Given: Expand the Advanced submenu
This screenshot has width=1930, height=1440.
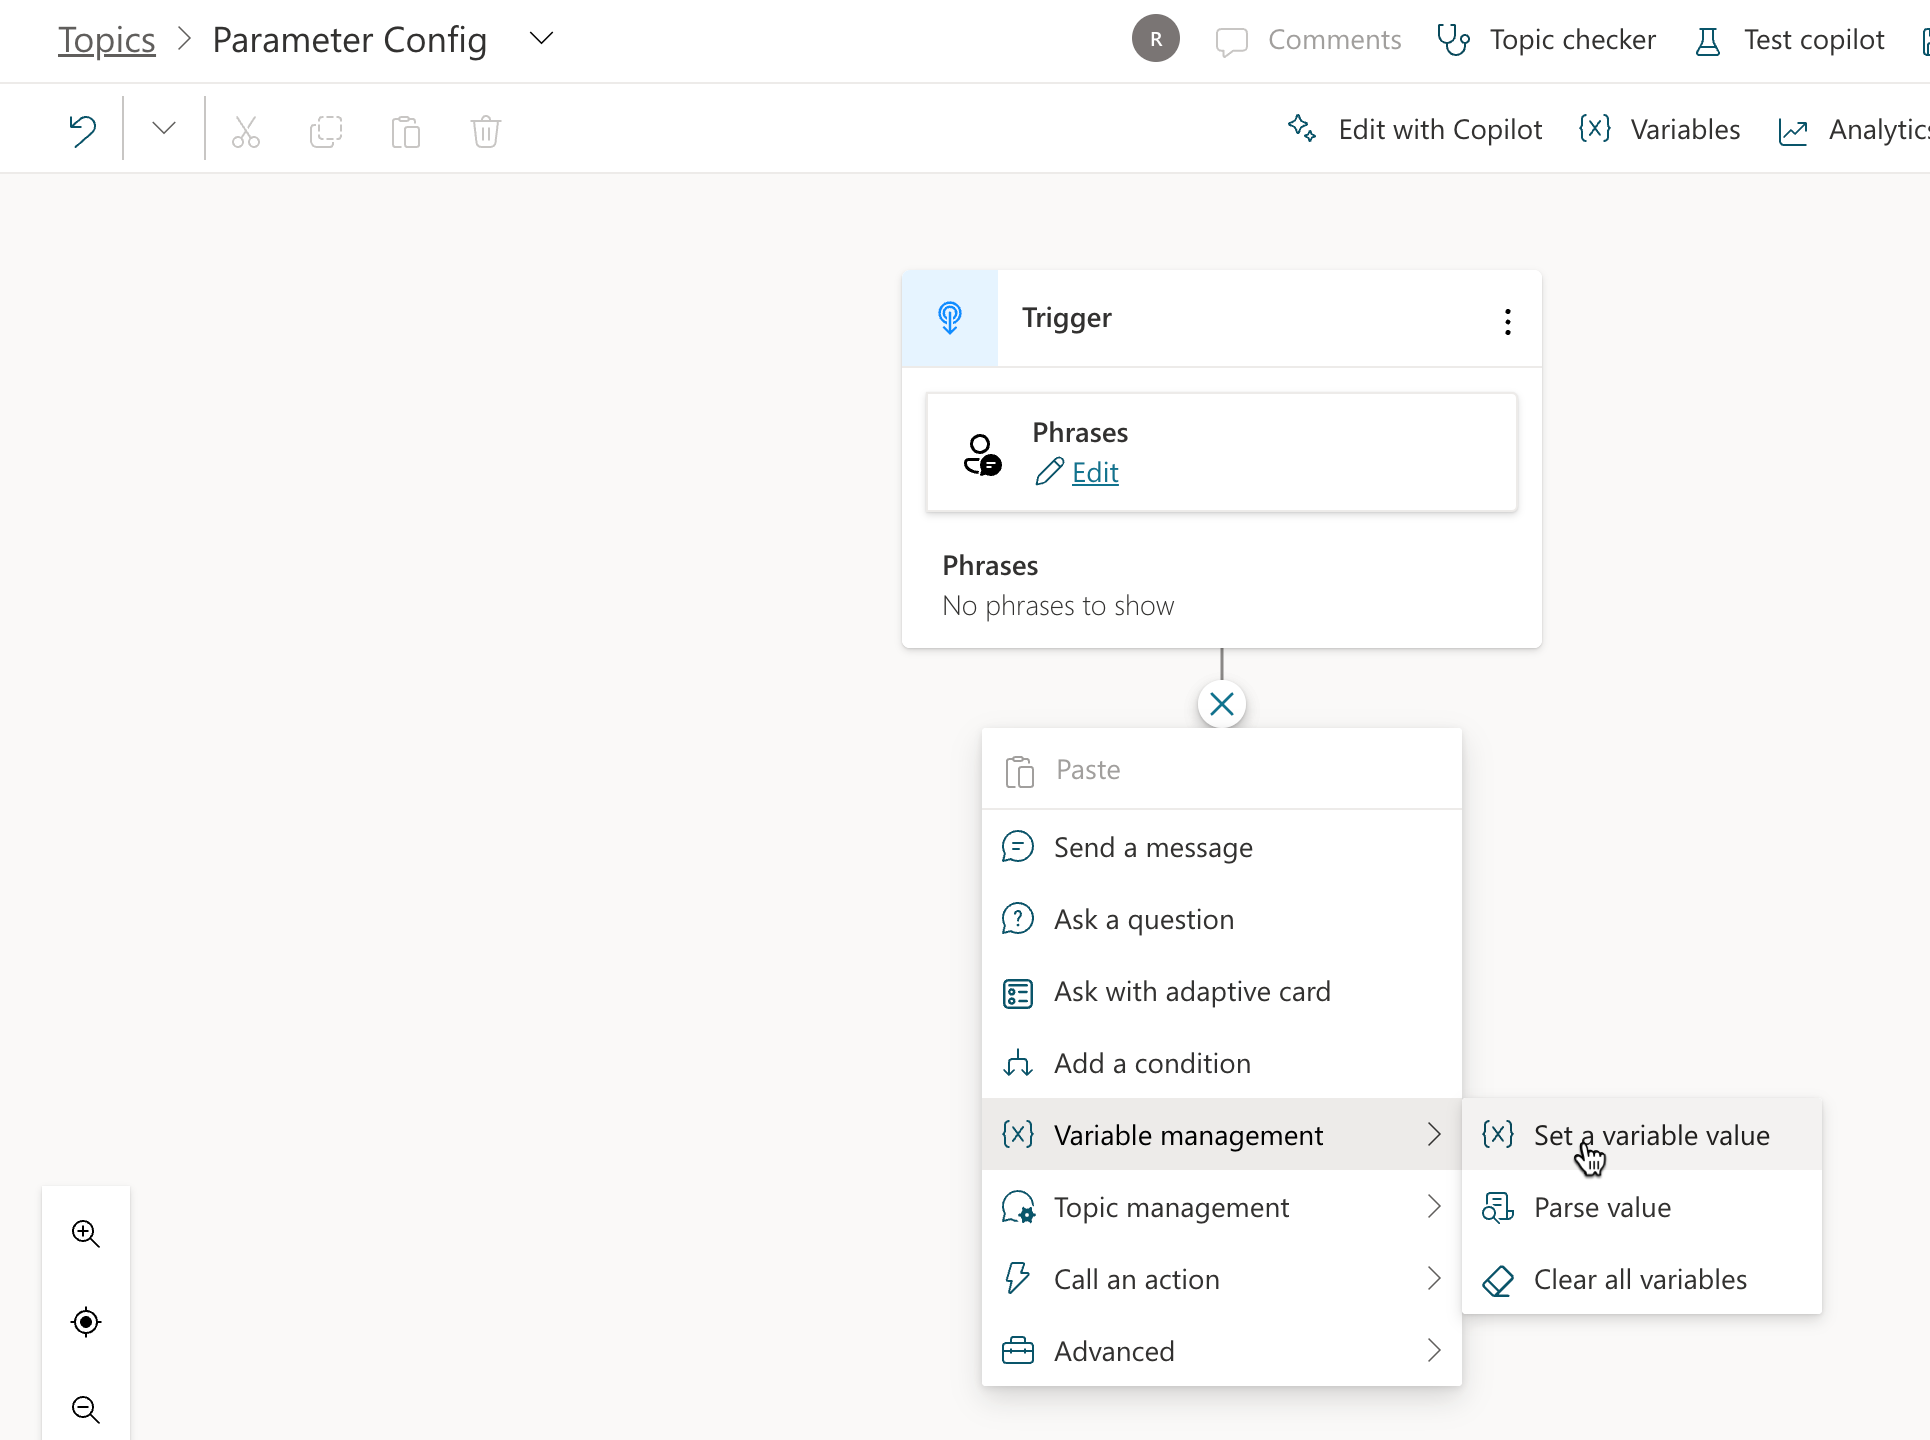Looking at the screenshot, I should click(1220, 1351).
